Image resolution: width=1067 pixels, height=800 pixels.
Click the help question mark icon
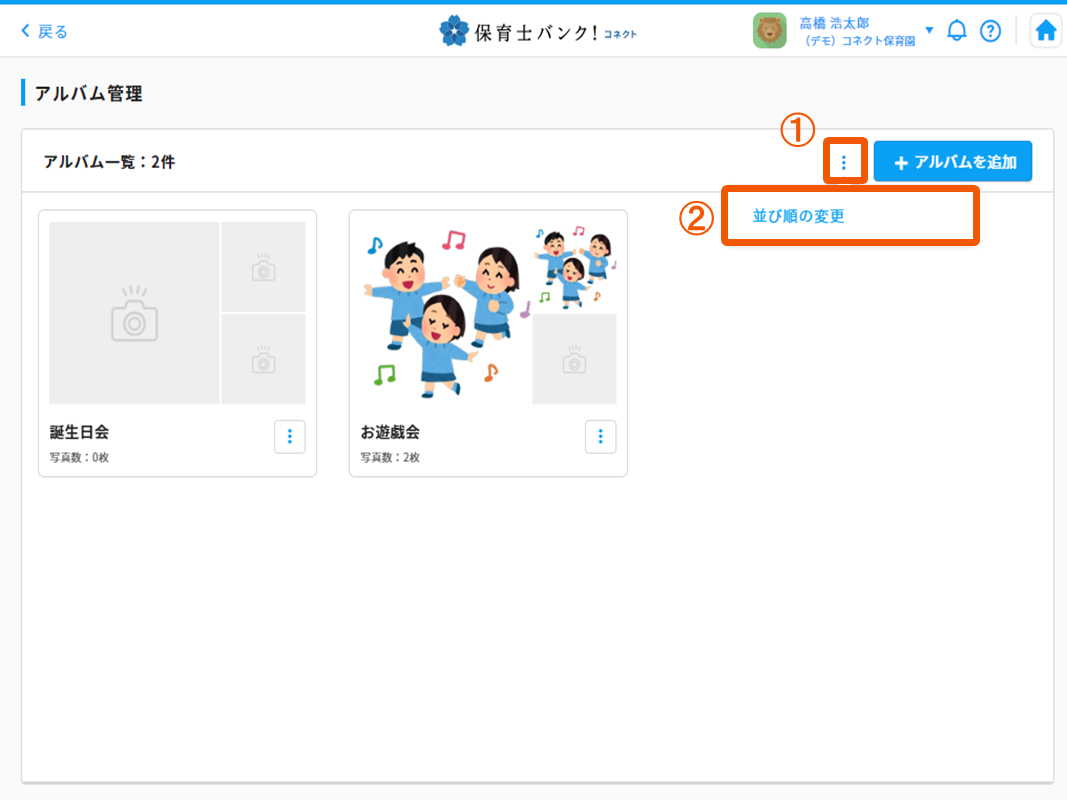click(x=990, y=30)
